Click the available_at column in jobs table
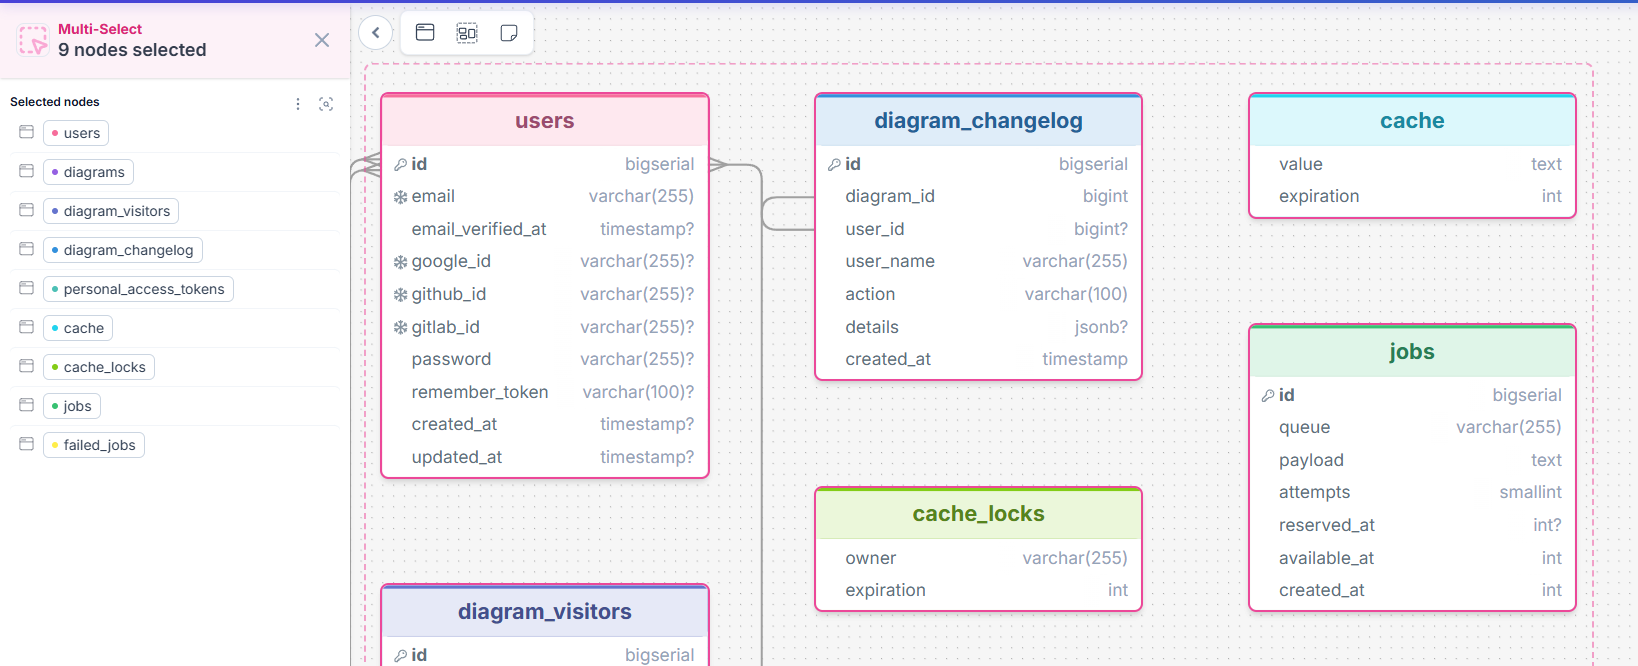Screen dimensions: 1638x666 pos(1412,558)
